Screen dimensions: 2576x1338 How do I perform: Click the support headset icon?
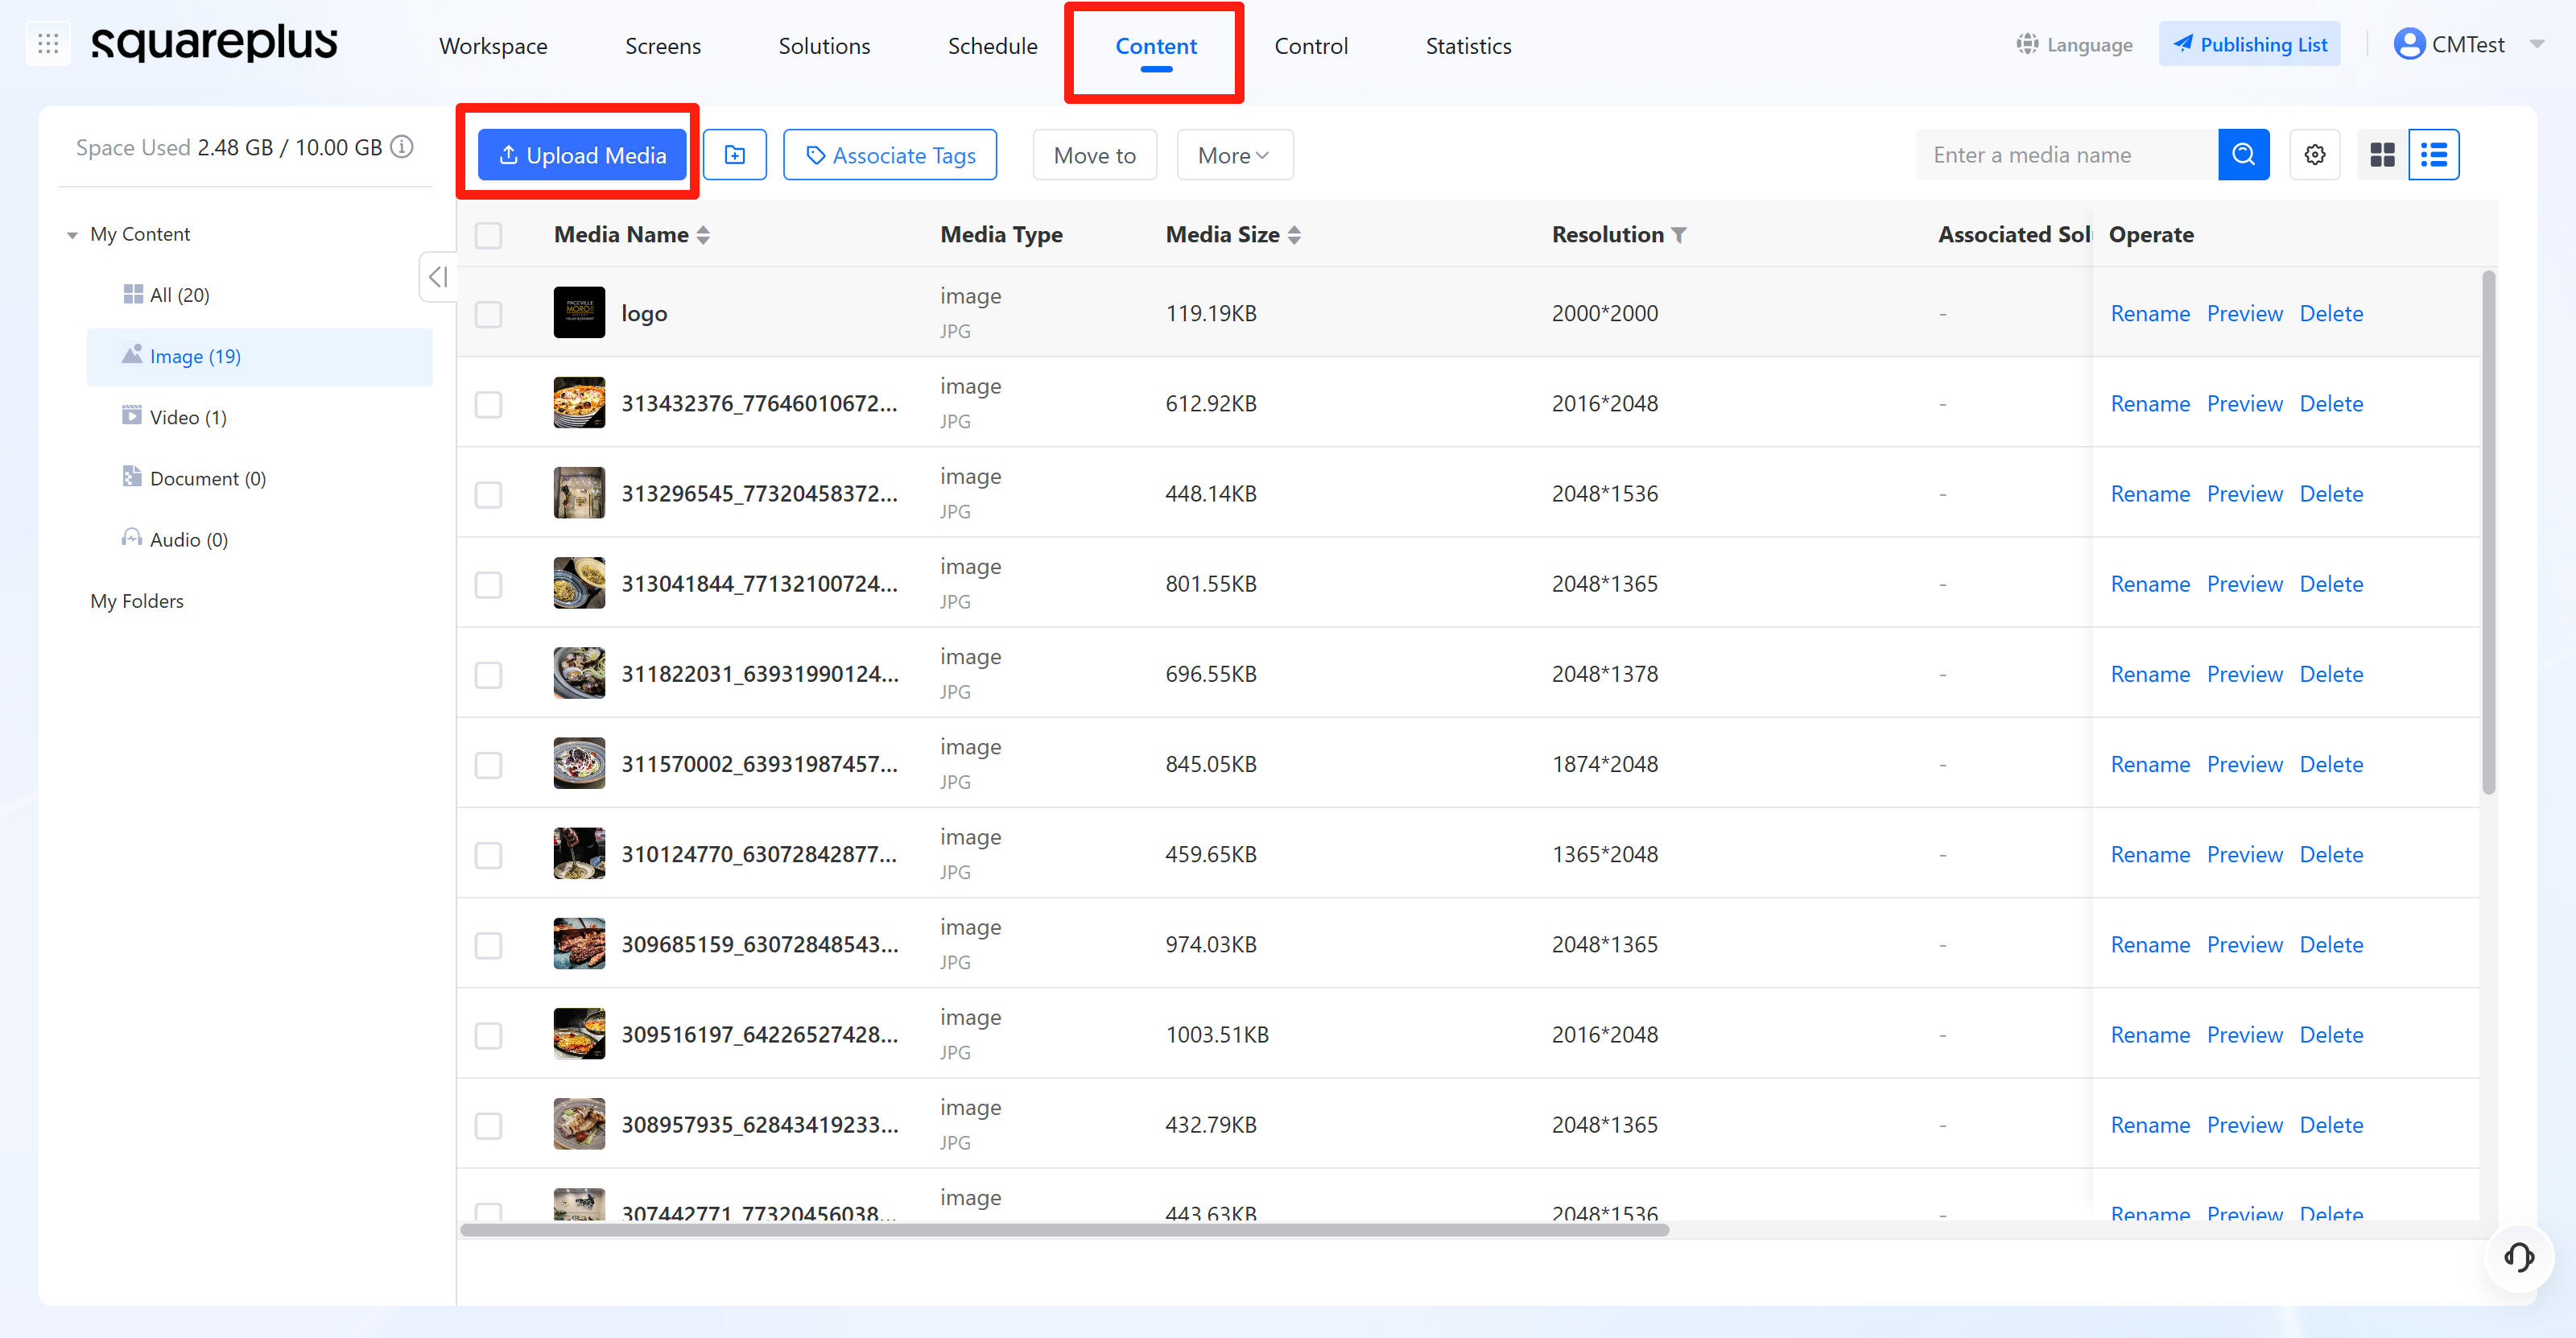click(x=2518, y=1257)
